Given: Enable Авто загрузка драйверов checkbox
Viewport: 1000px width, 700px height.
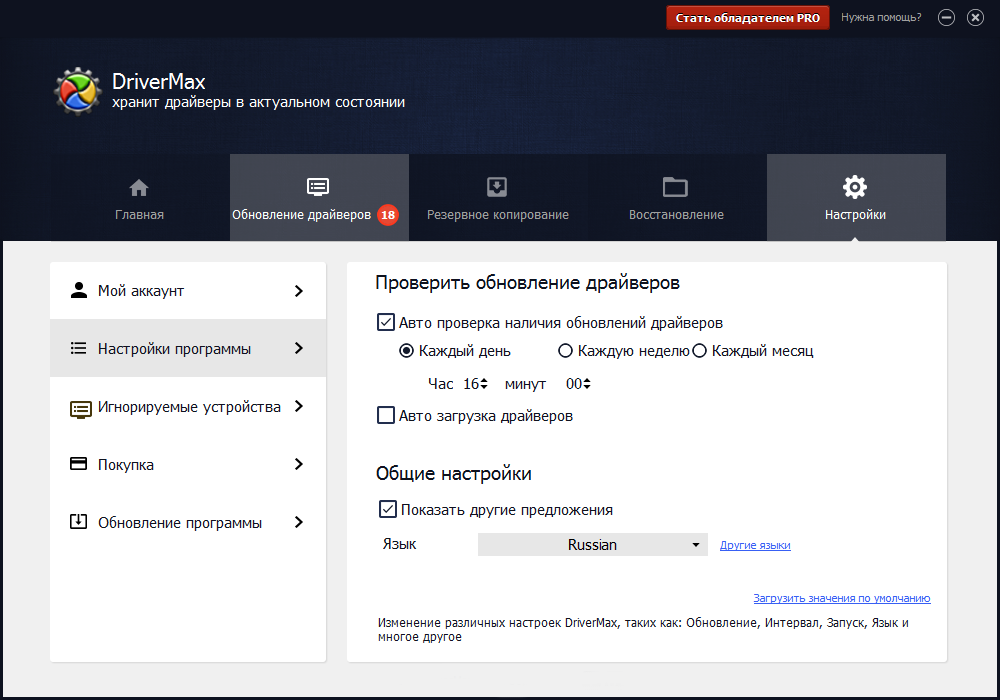Looking at the screenshot, I should click(386, 415).
